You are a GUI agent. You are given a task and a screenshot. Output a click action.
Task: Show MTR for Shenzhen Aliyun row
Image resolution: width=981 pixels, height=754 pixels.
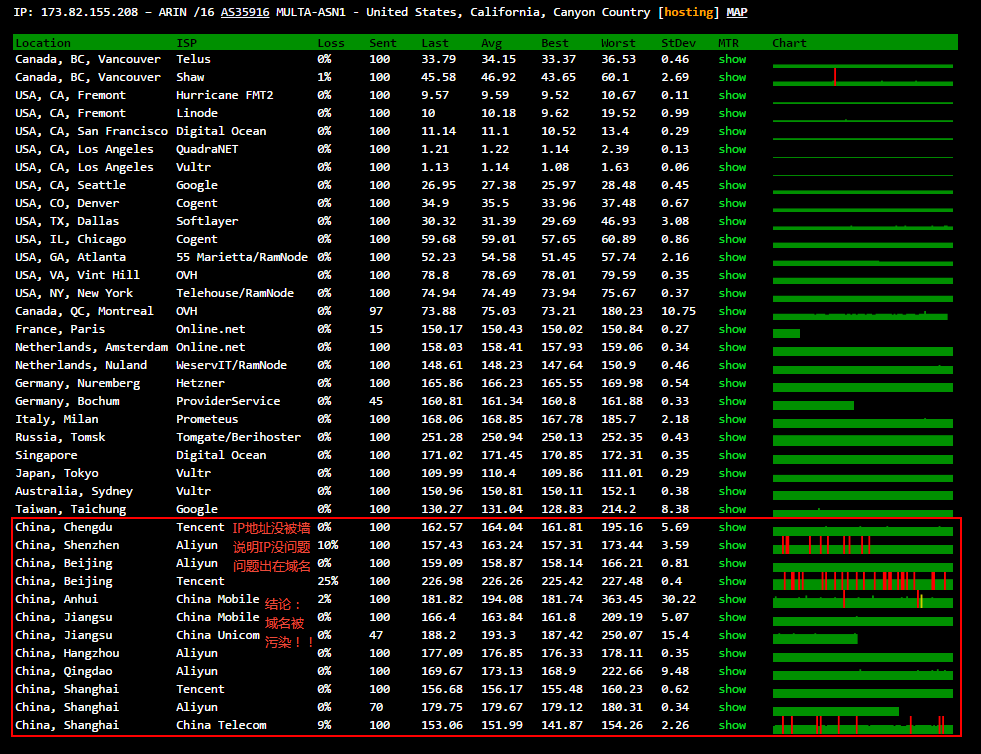(732, 546)
